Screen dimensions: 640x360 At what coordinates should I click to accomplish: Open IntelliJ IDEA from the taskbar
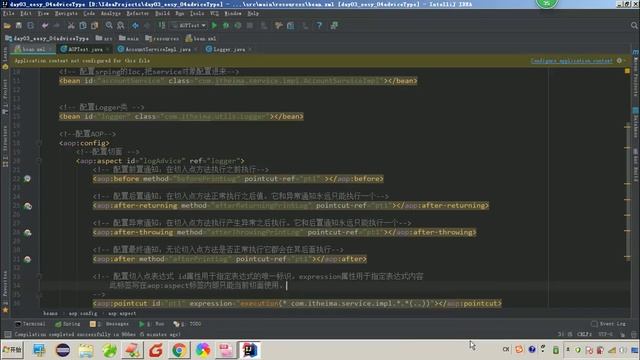point(250,350)
